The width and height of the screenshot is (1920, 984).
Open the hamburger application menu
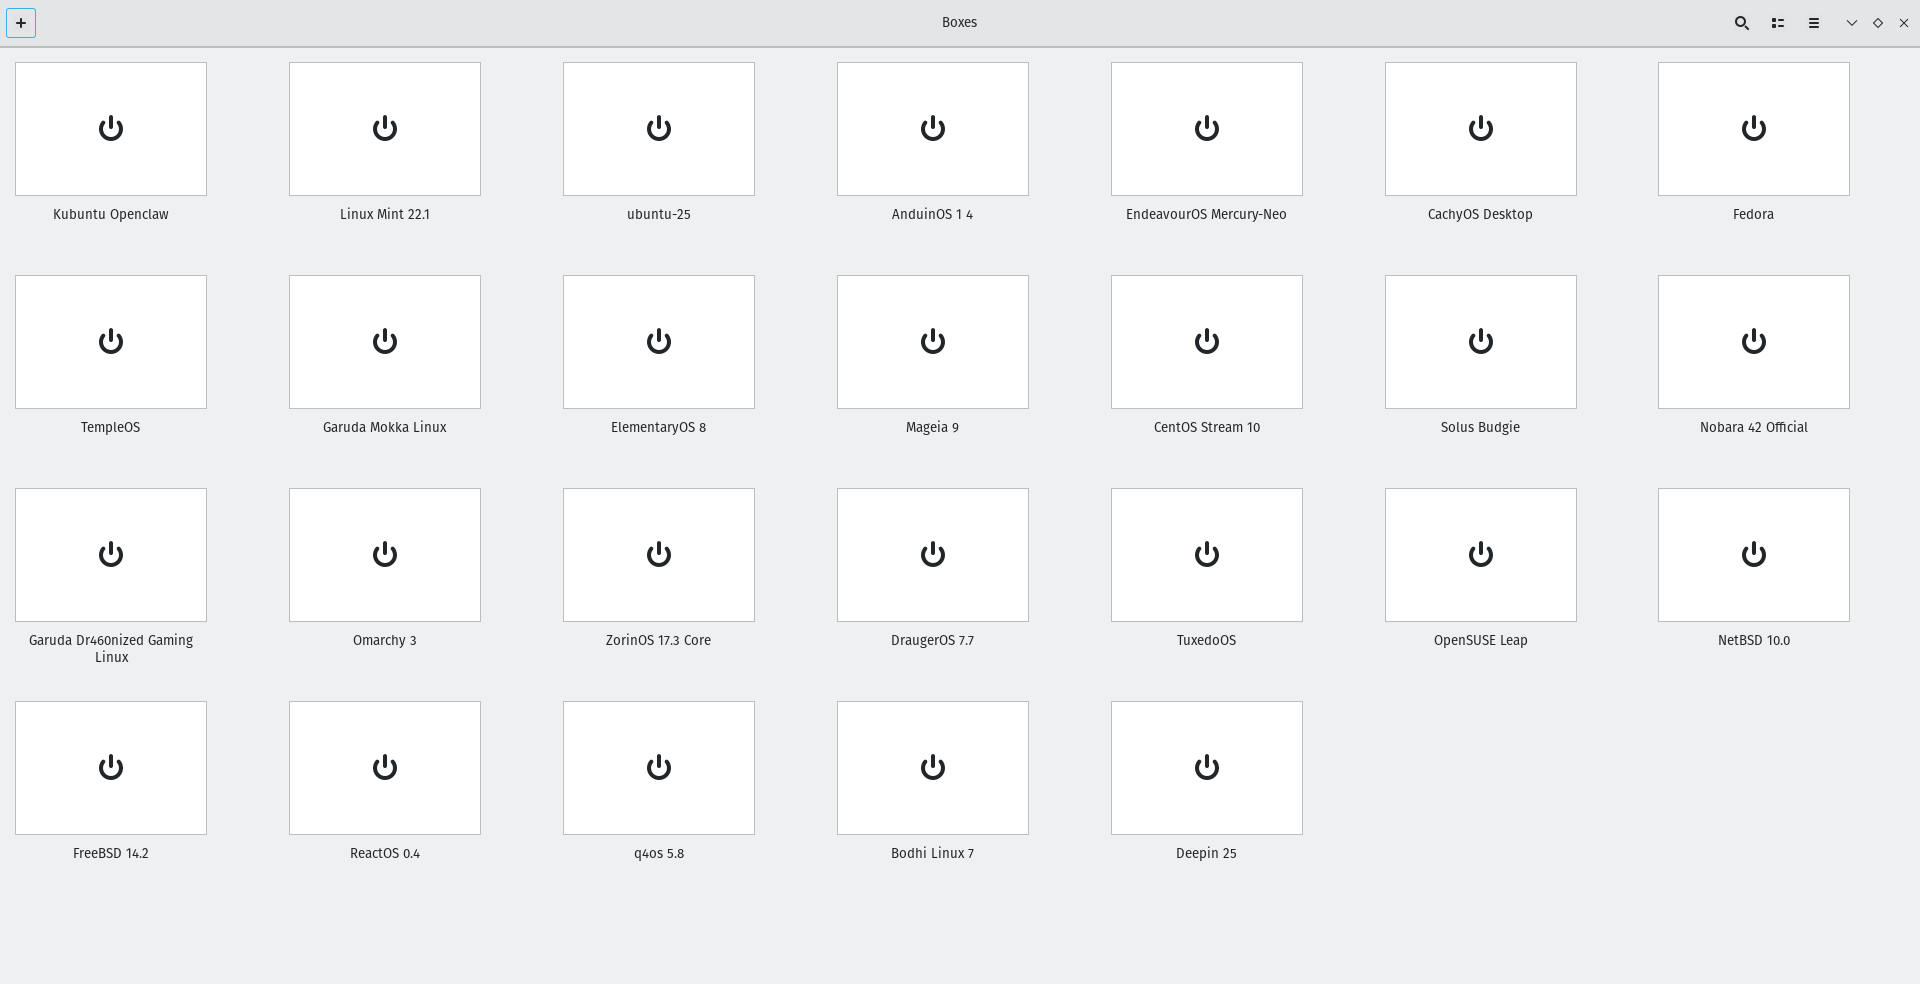1813,23
